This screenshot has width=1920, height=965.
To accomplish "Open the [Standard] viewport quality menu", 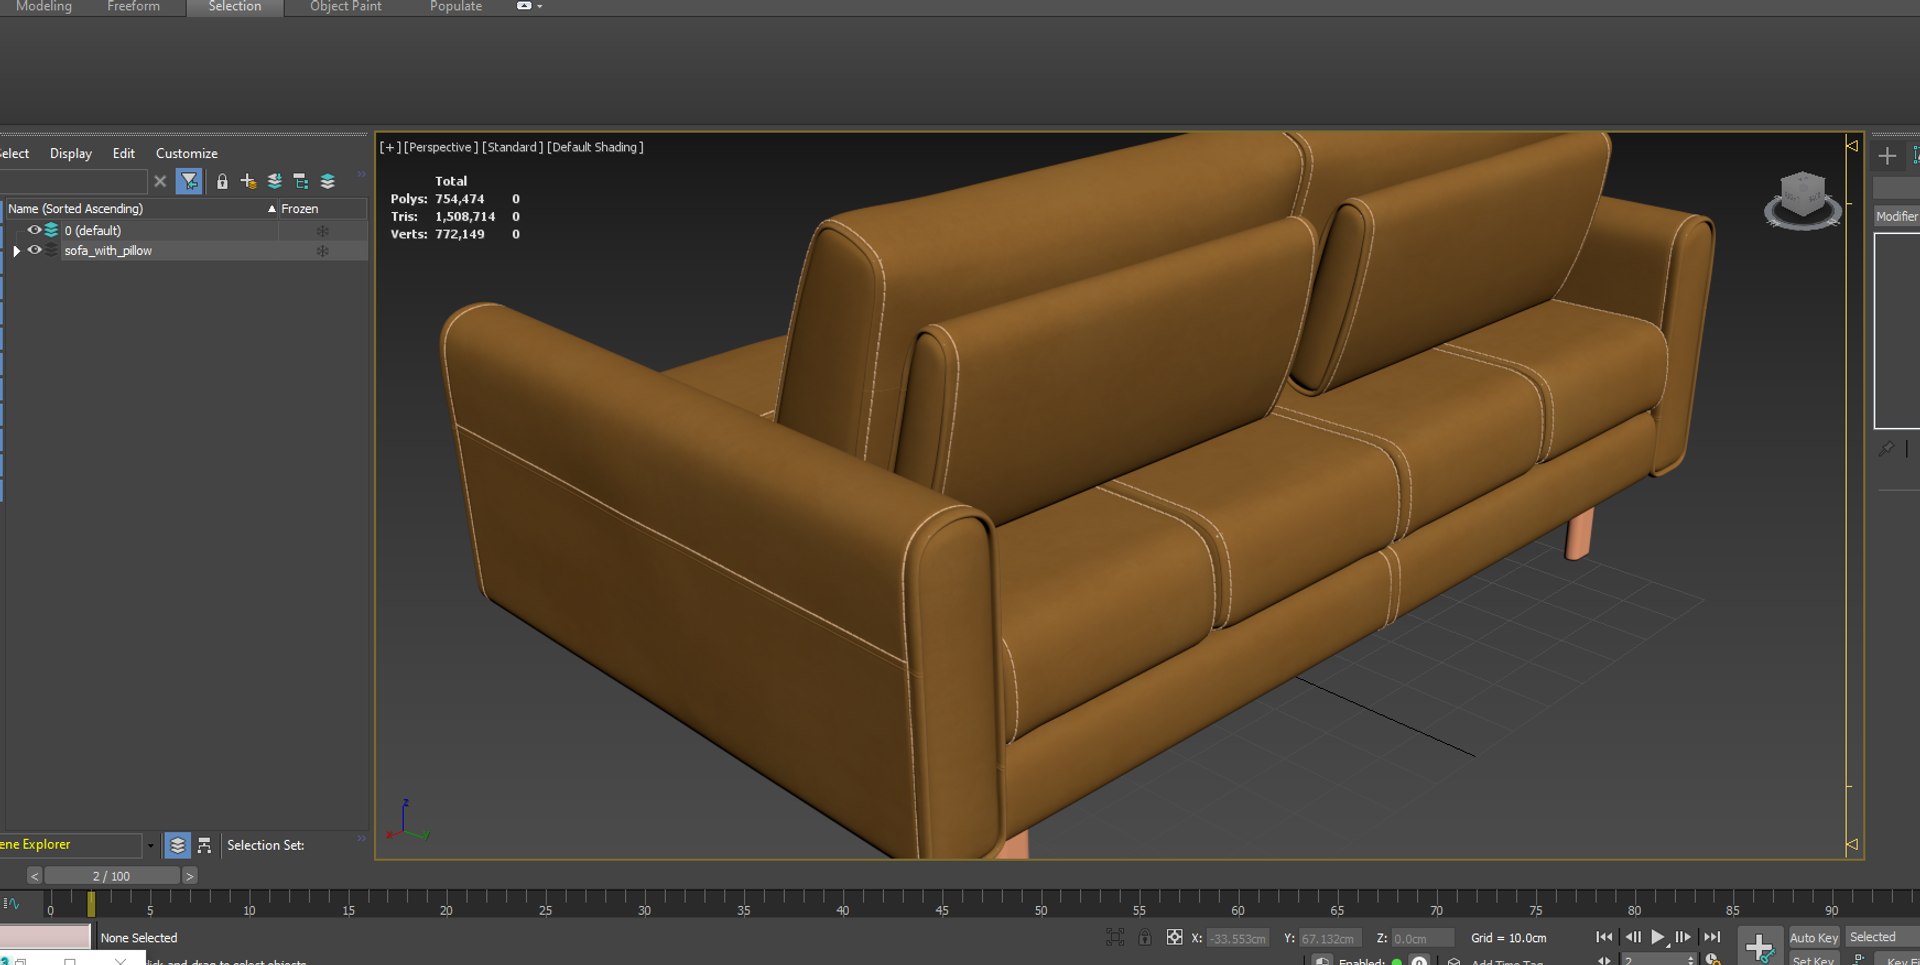I will pyautogui.click(x=513, y=147).
